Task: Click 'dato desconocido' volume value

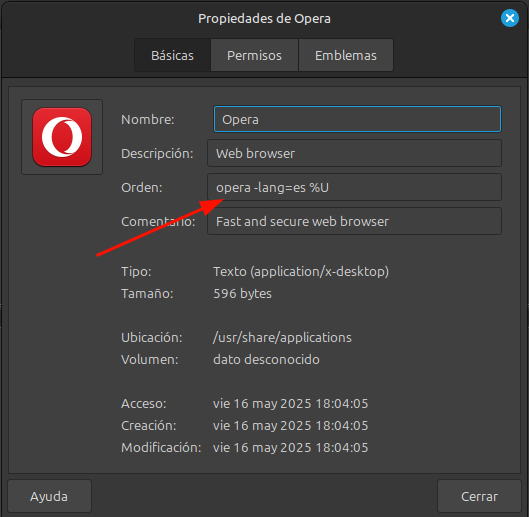Action: point(267,359)
